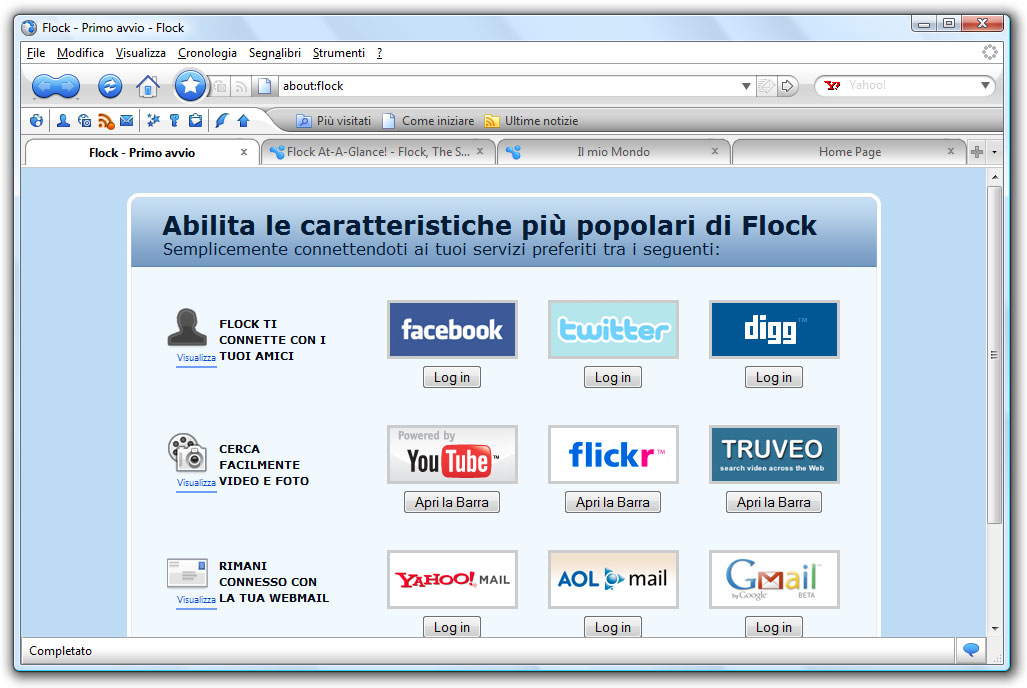Click Apri la Barra under Flickr
The image size is (1027, 688).
pos(613,503)
